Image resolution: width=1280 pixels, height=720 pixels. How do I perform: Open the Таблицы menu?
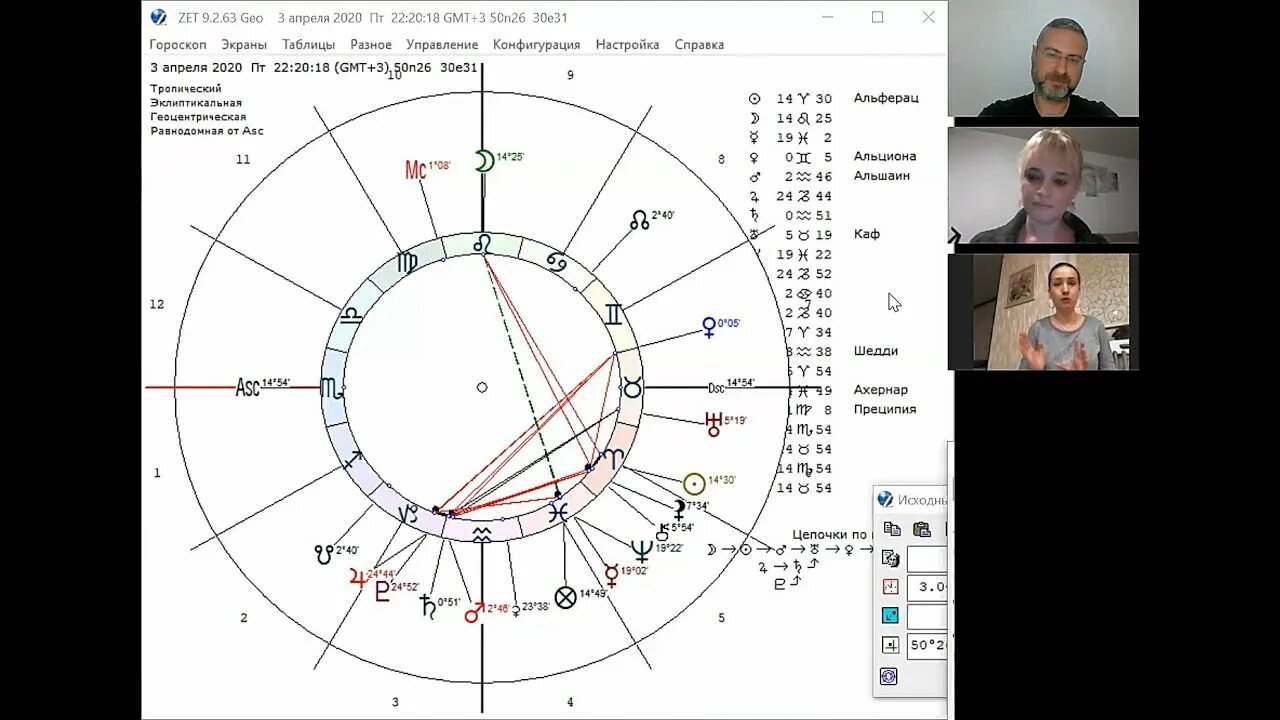click(309, 45)
